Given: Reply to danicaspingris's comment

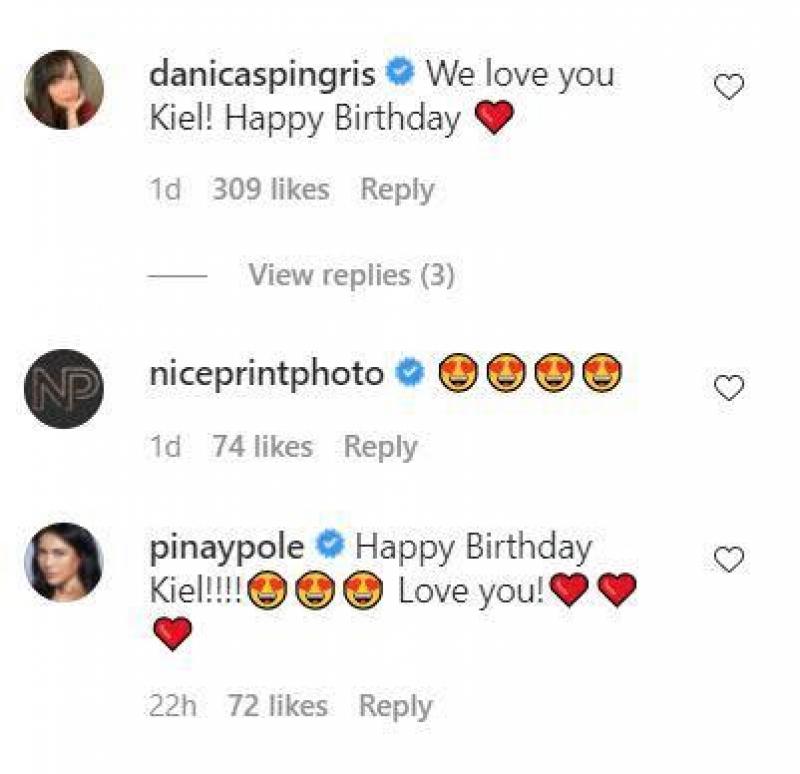Looking at the screenshot, I should click(x=397, y=189).
